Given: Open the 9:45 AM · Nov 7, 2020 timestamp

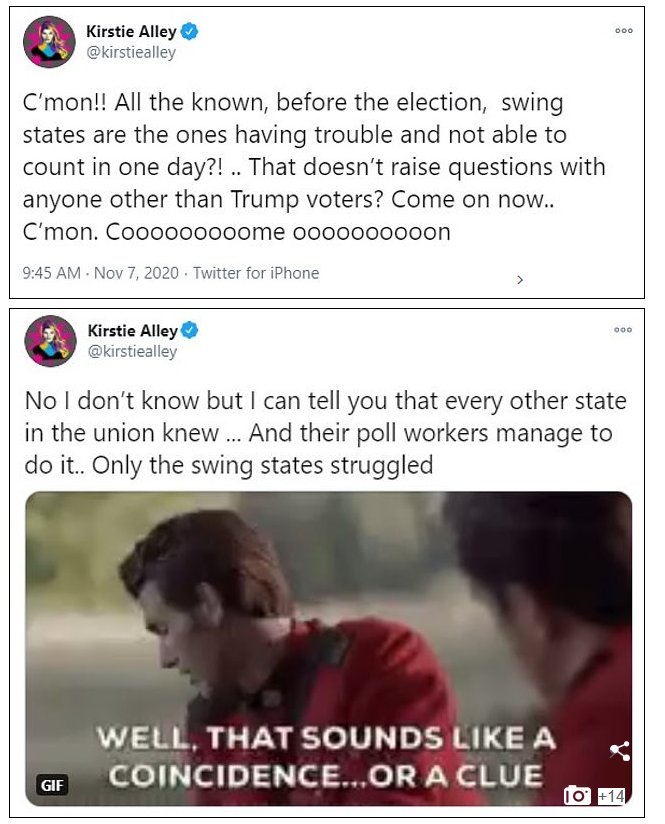Looking at the screenshot, I should coord(101,273).
